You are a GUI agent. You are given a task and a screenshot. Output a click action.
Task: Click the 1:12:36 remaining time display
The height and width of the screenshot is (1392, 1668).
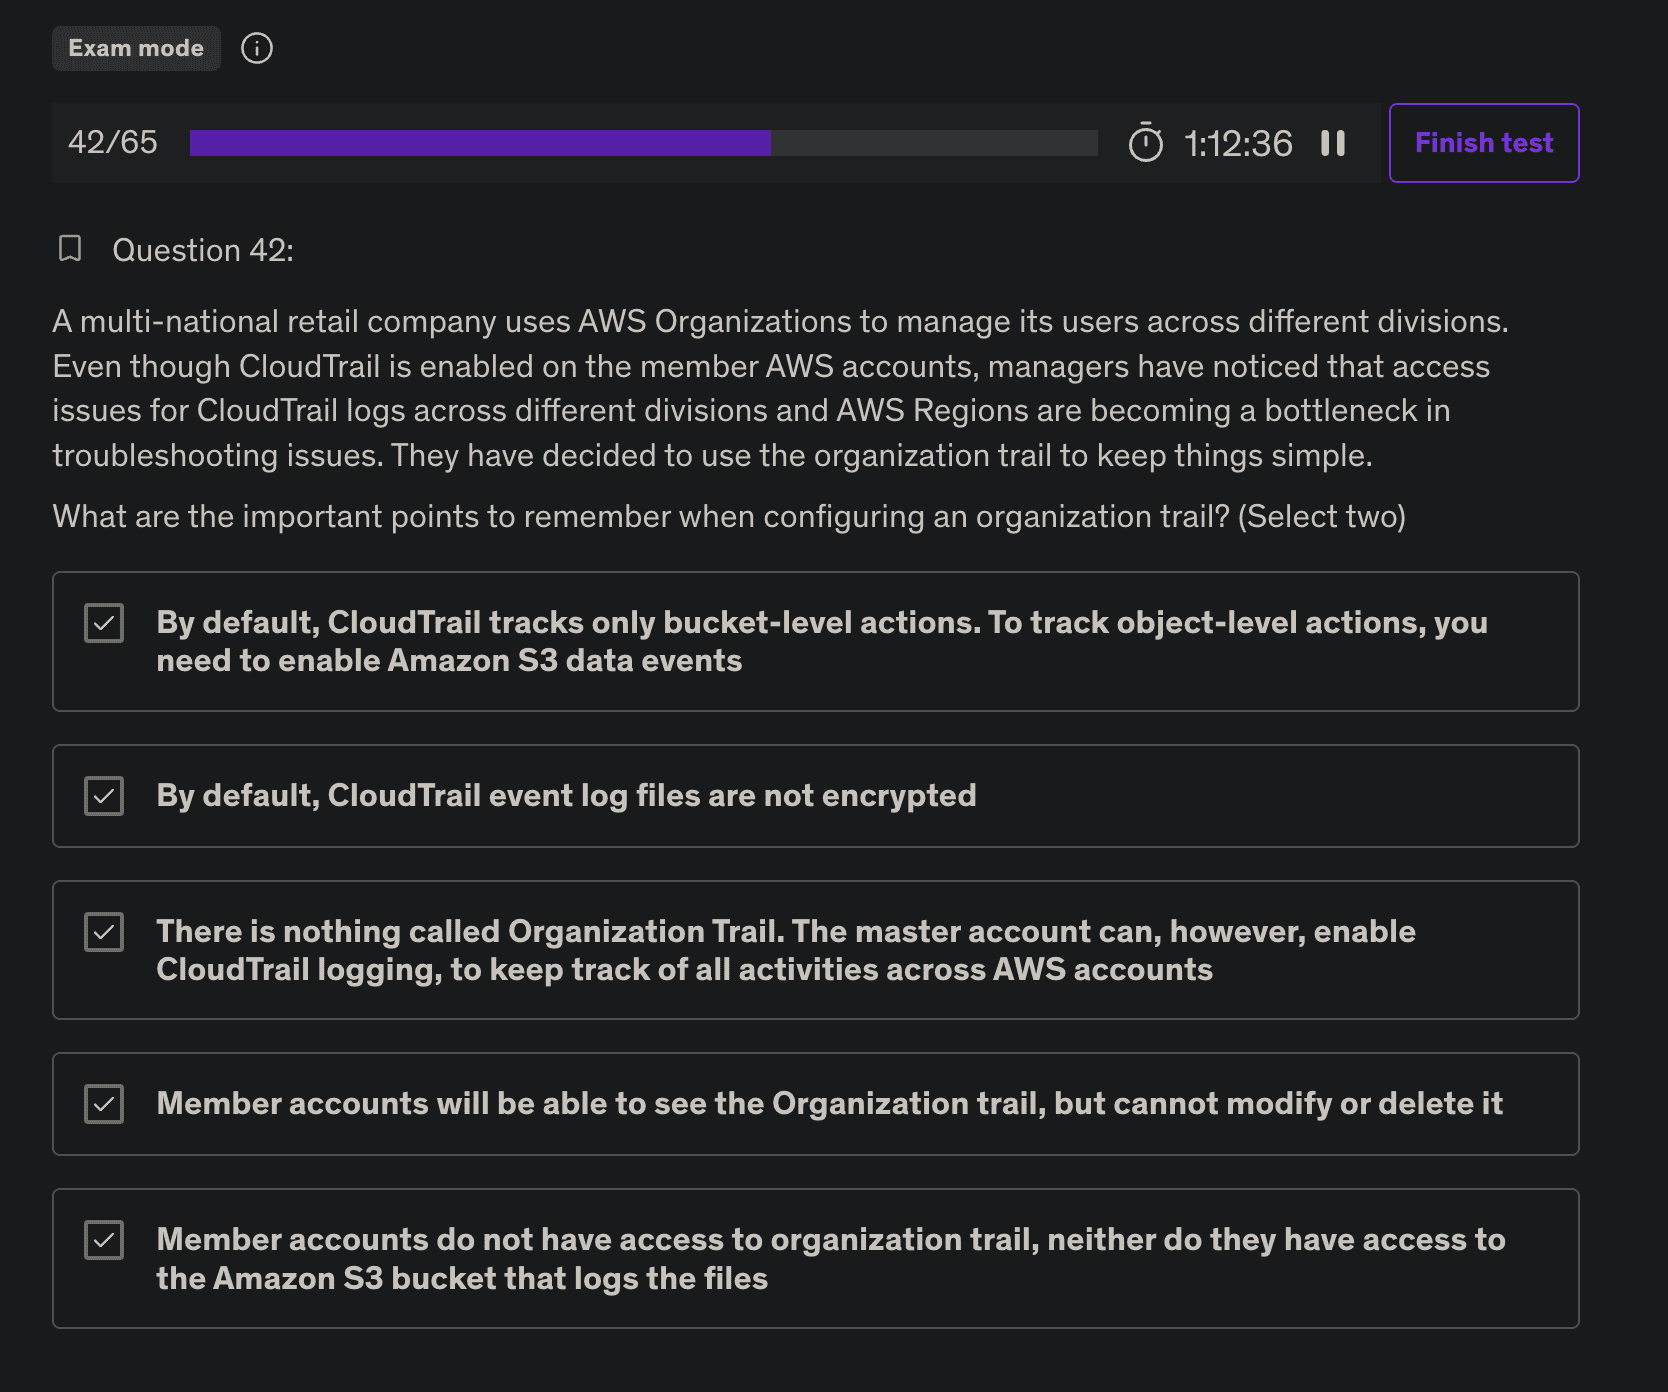[x=1238, y=144]
